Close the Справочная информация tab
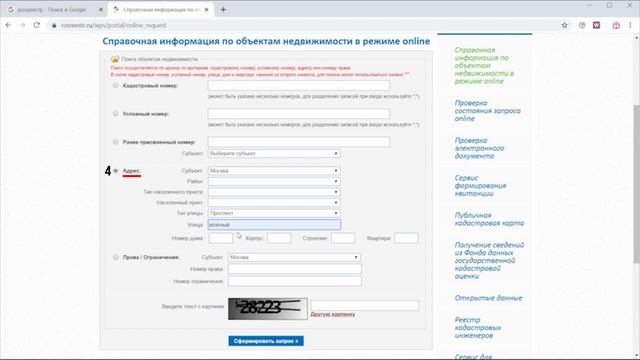640x360 pixels. tap(207, 9)
